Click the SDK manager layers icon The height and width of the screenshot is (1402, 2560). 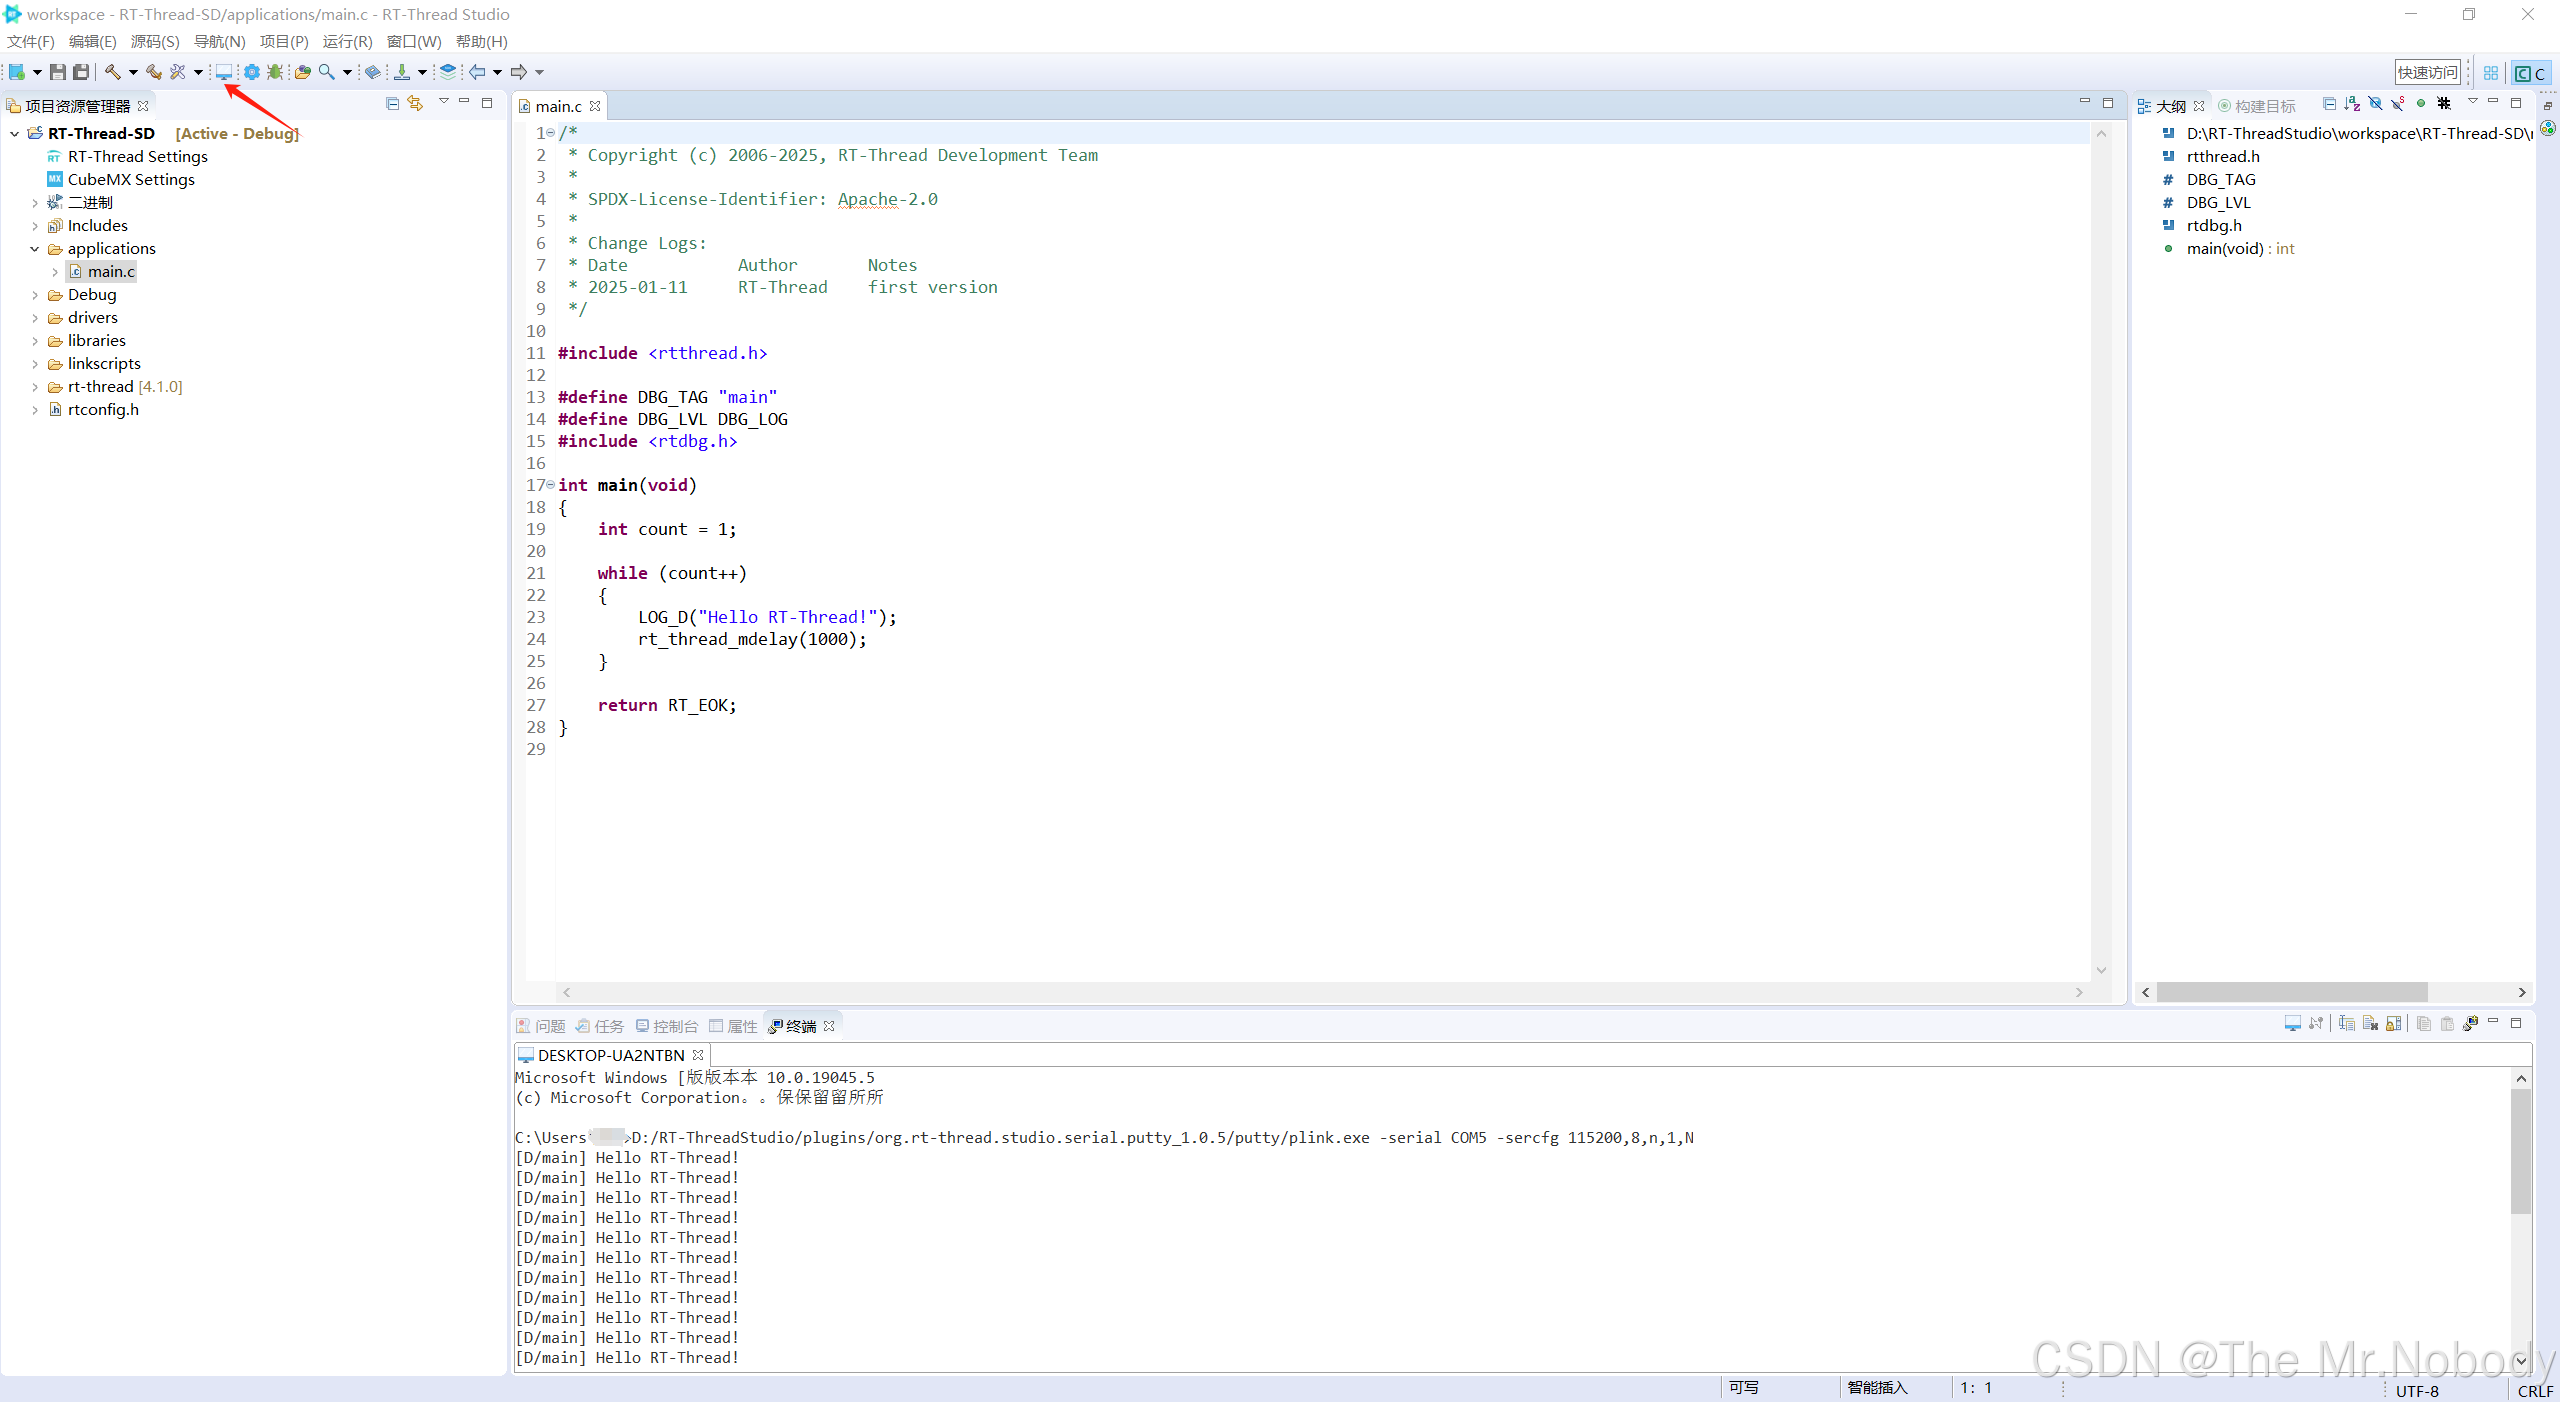(x=448, y=72)
